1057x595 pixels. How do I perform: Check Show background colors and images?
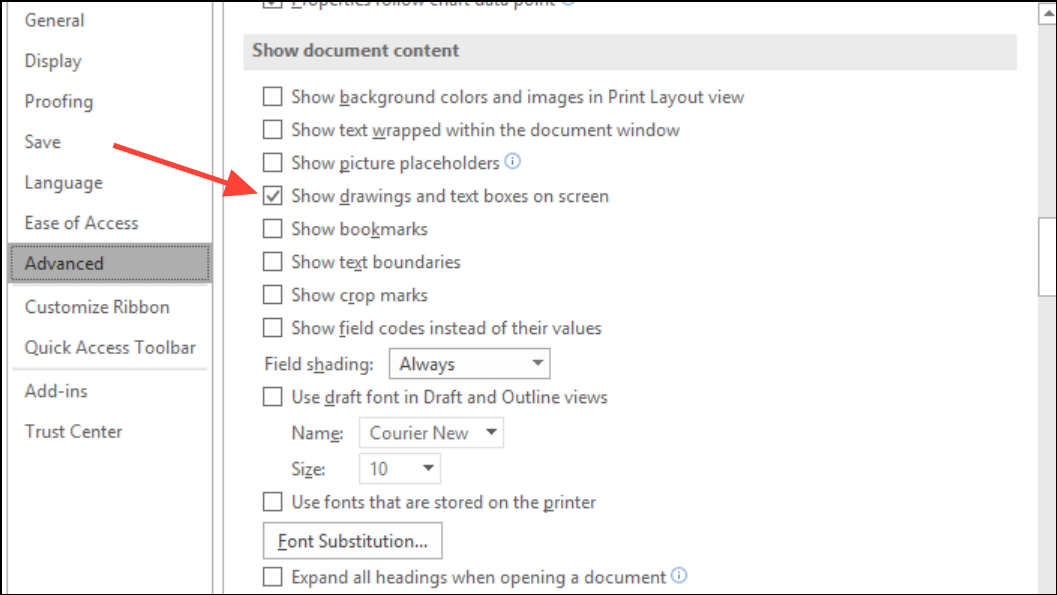pyautogui.click(x=272, y=97)
